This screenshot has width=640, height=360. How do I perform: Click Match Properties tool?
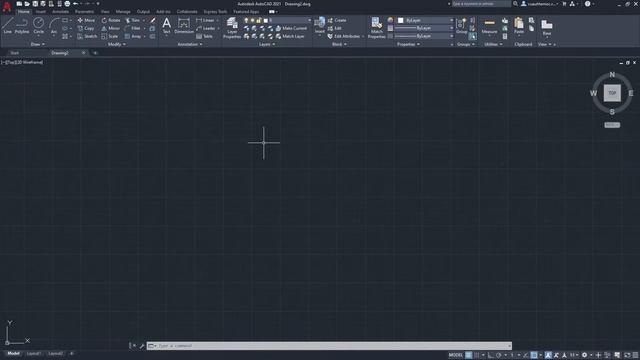click(376, 28)
